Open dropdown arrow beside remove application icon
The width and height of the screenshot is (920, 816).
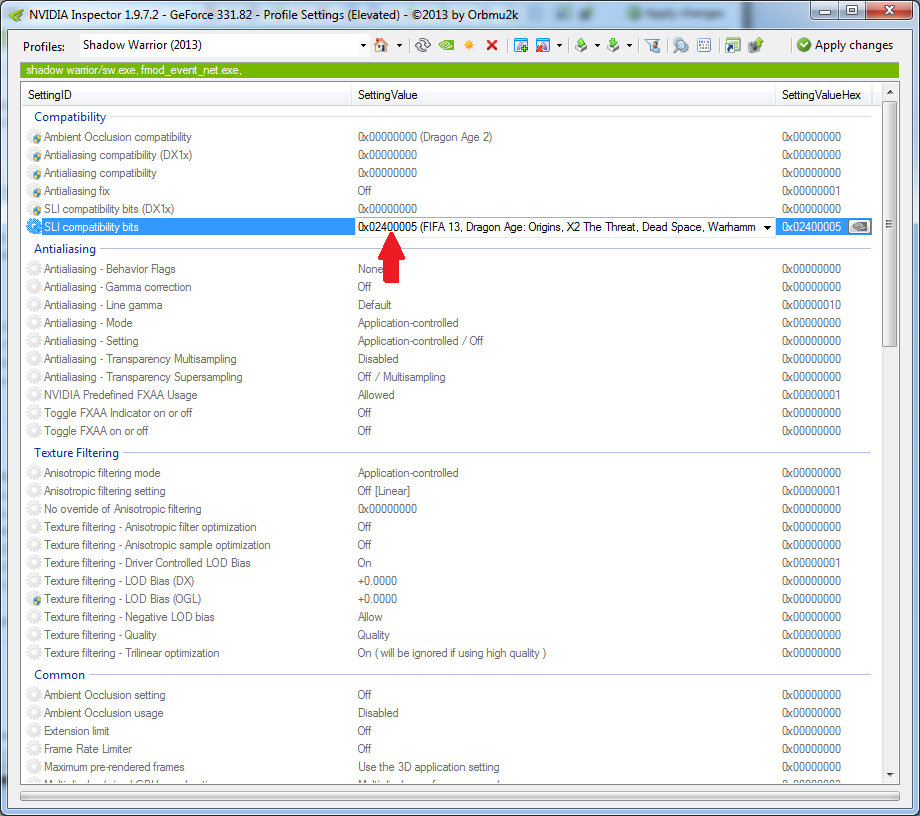[559, 45]
